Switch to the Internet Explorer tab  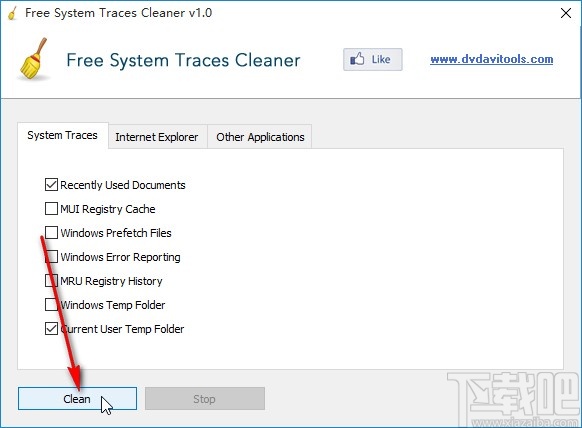(157, 137)
